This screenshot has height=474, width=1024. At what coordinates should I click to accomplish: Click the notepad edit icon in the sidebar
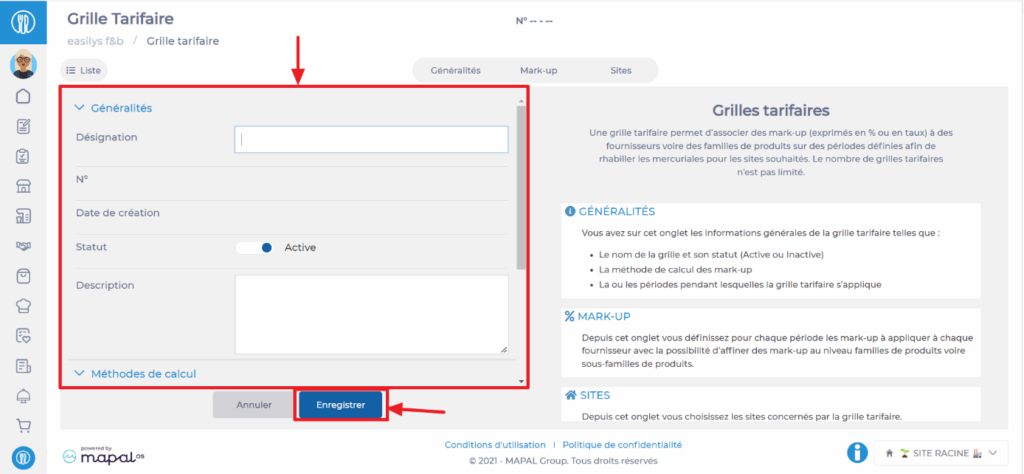(x=23, y=127)
